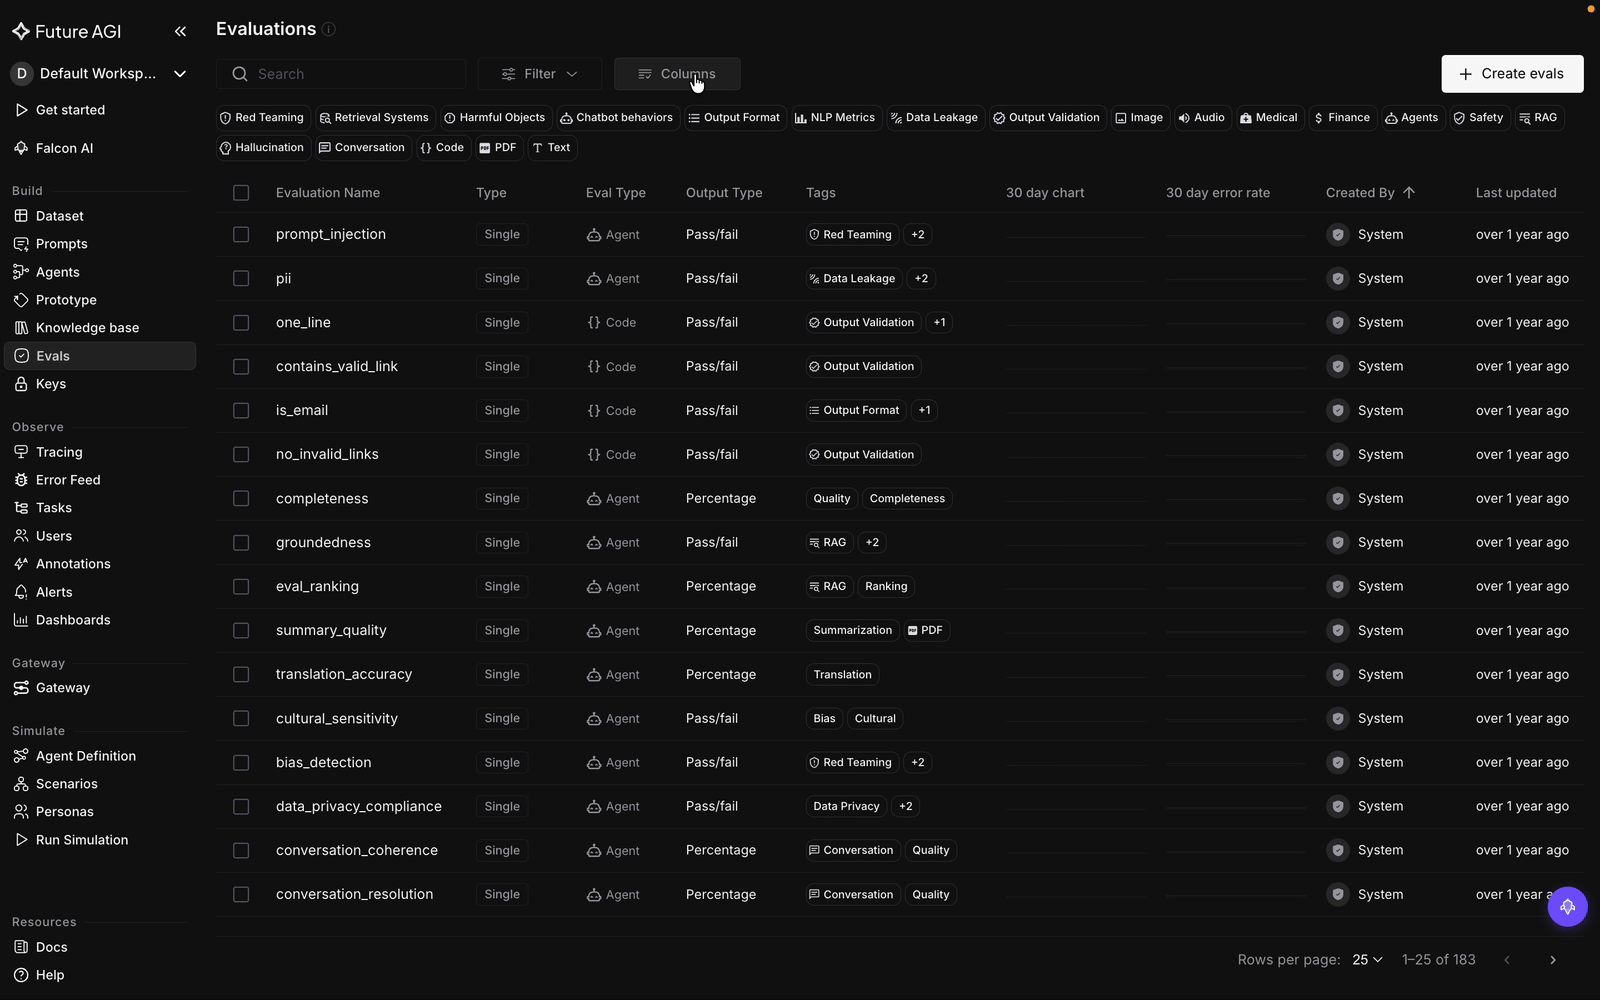This screenshot has height=1000, width=1600.
Task: Collapse the sidebar with double chevron icon
Action: click(180, 31)
